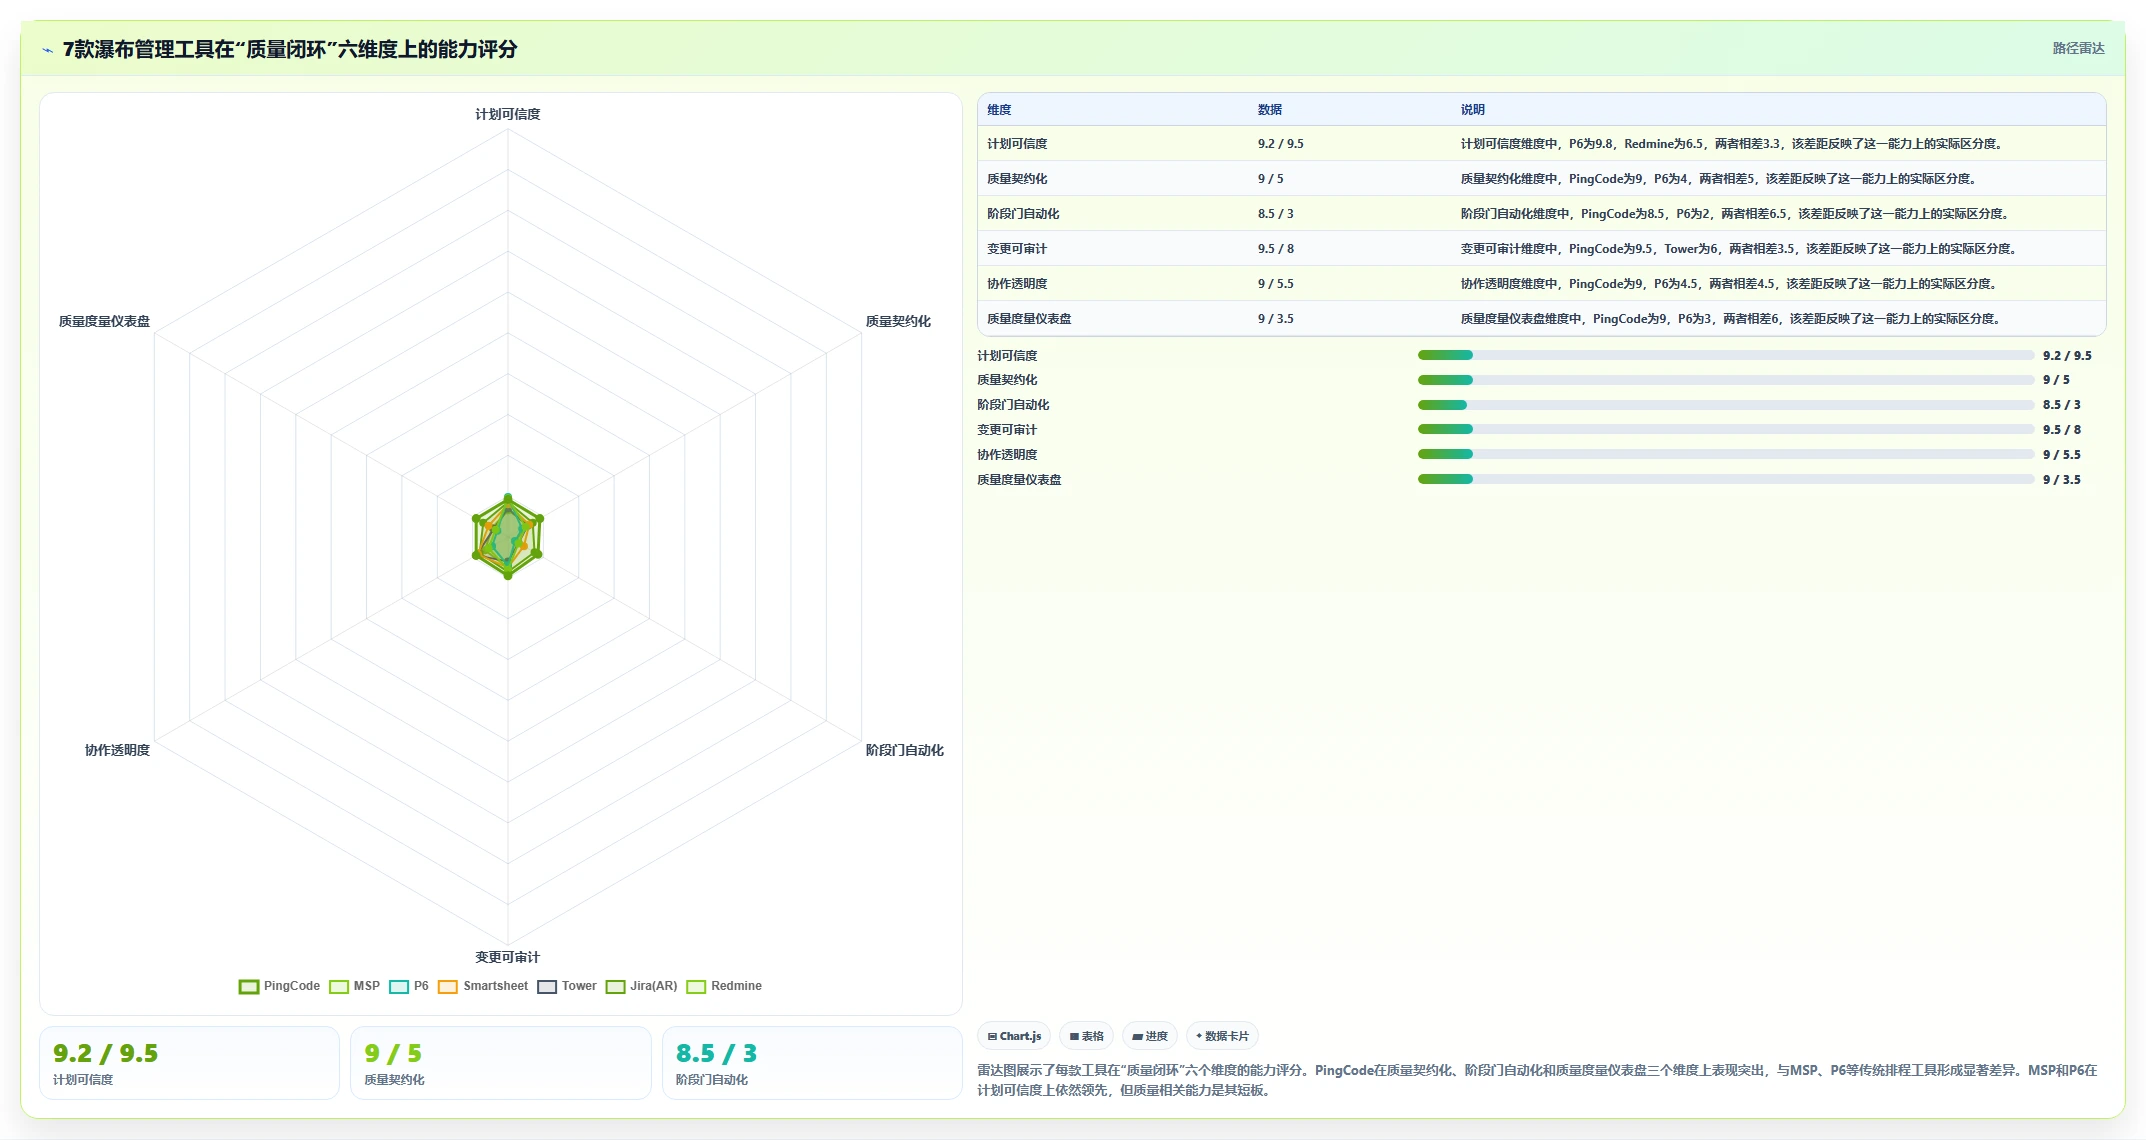Click the 路径雷达 tag at top right
This screenshot has width=2146, height=1140.
tap(2078, 48)
